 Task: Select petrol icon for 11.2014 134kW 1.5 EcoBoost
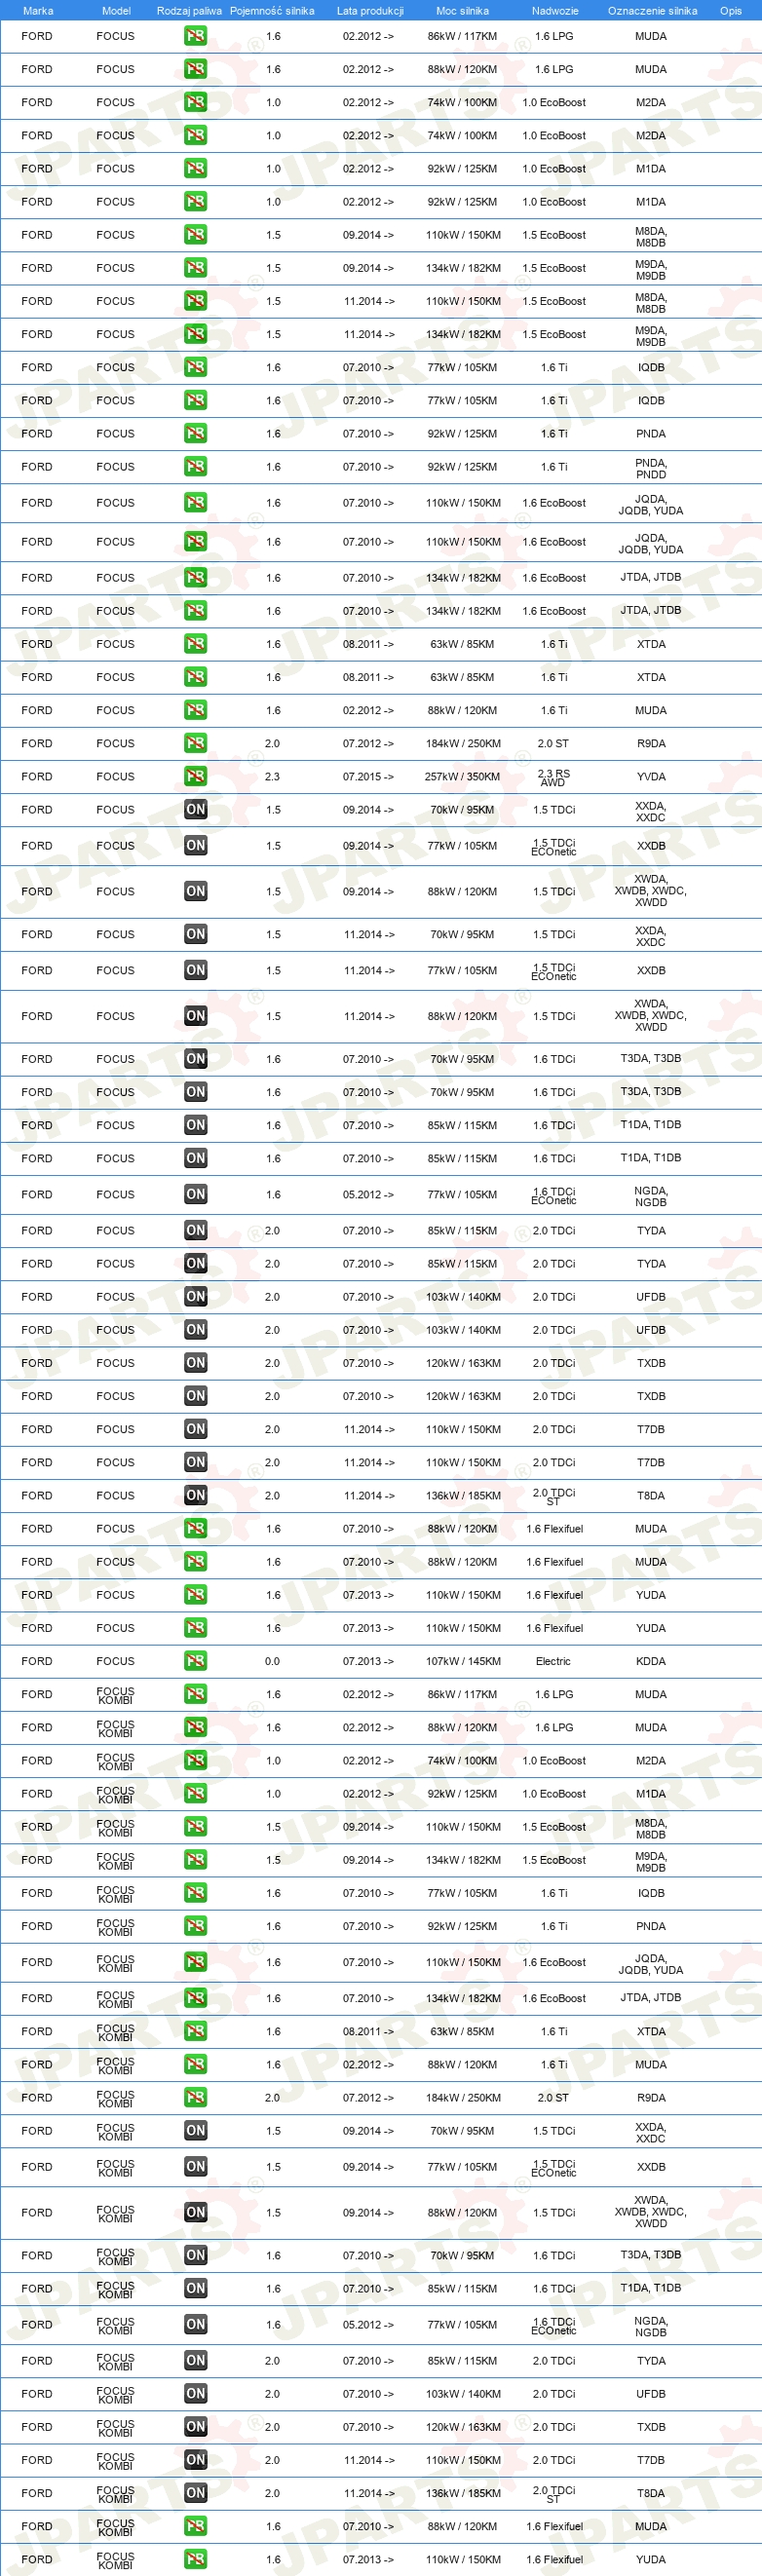[x=195, y=334]
